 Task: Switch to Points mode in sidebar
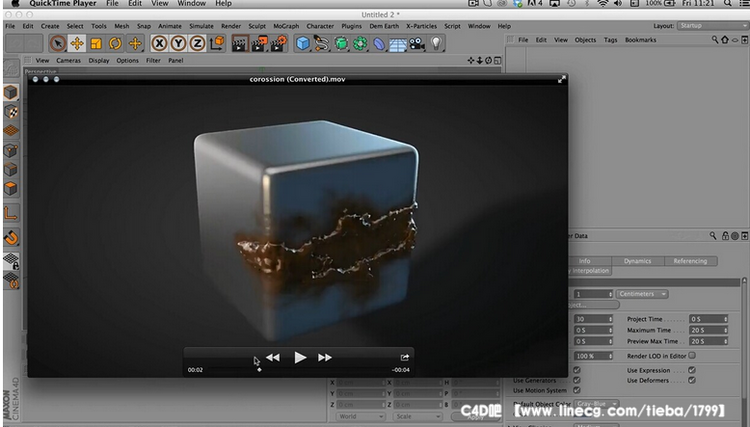point(11,150)
